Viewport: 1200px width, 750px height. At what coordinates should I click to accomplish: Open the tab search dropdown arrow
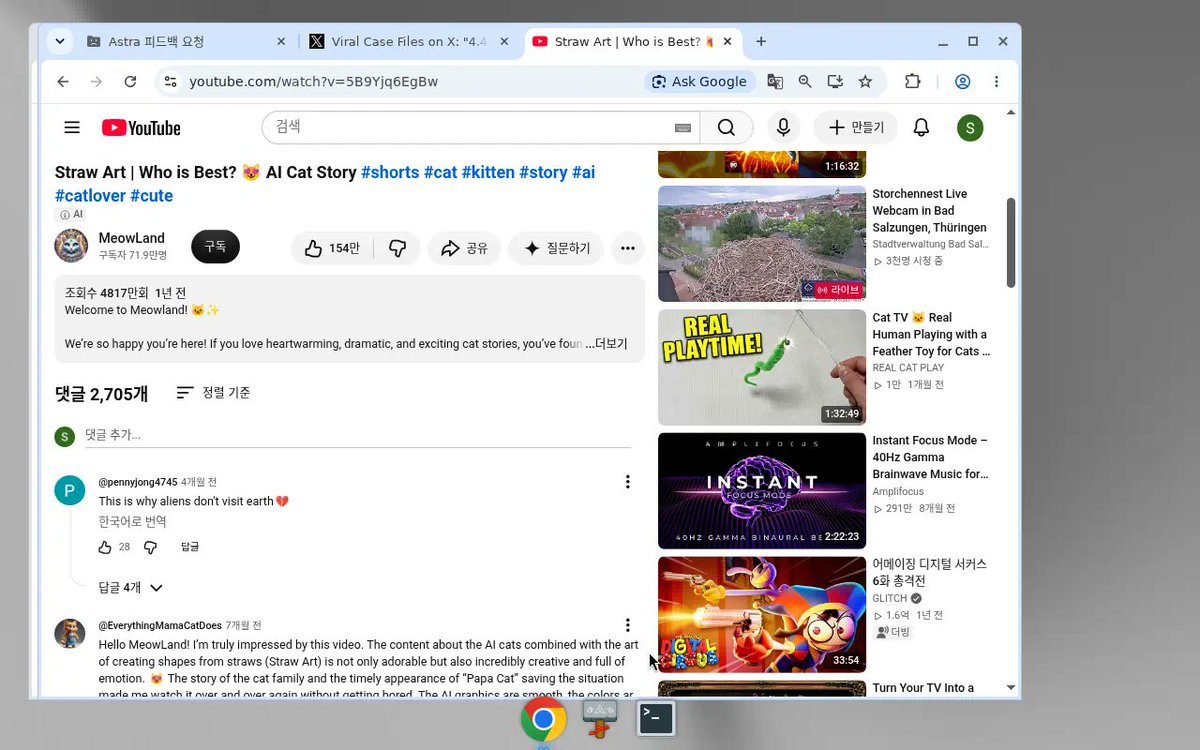coord(60,41)
